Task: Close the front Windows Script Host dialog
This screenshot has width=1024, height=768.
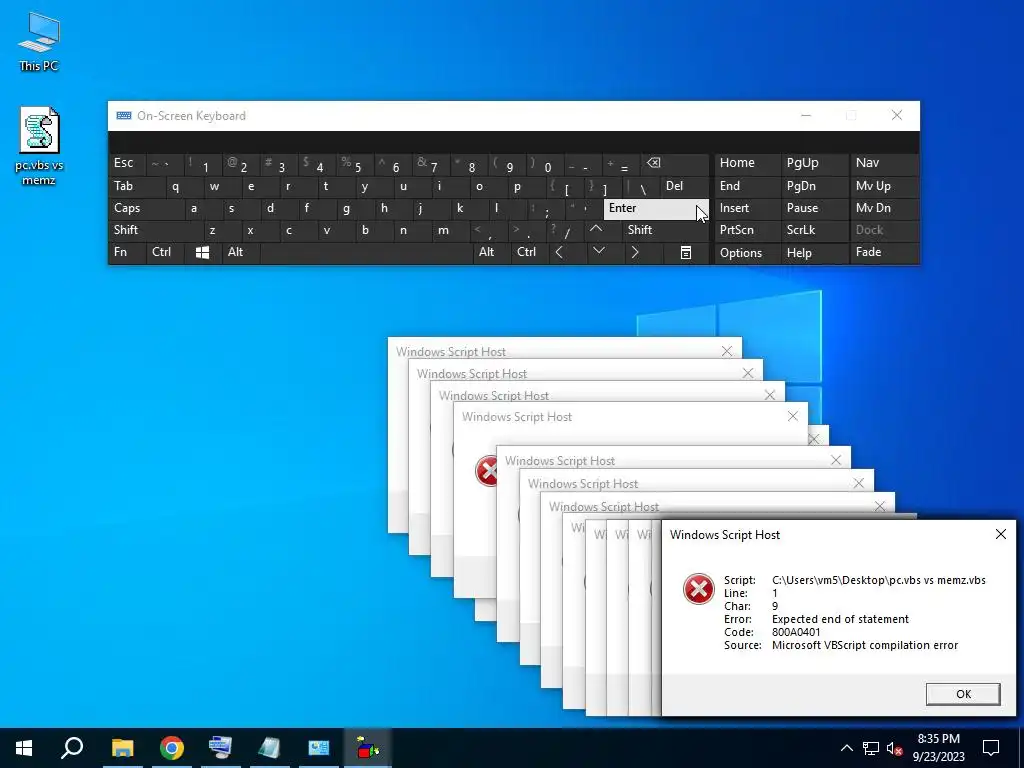Action: click(x=1000, y=534)
